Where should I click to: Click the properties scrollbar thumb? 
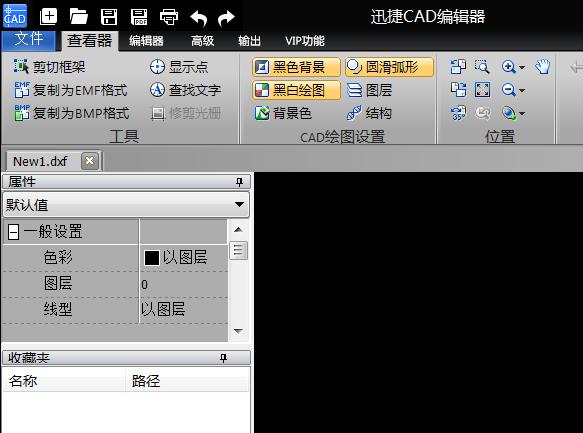click(x=238, y=250)
